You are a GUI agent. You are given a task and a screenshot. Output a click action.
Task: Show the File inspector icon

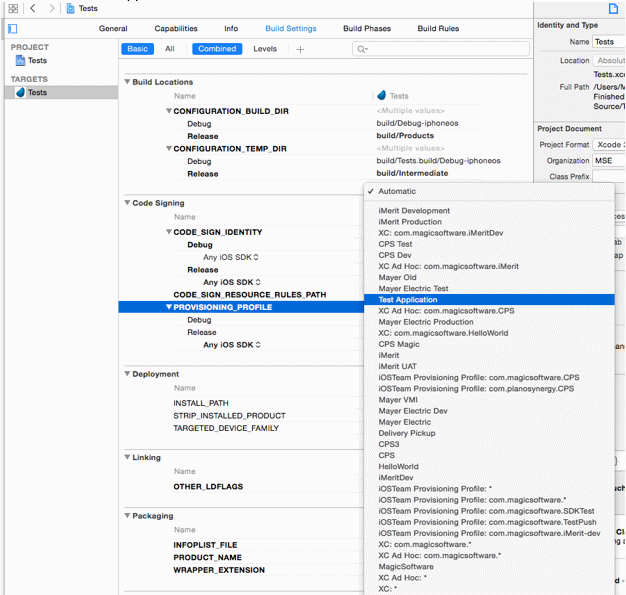pyautogui.click(x=613, y=8)
